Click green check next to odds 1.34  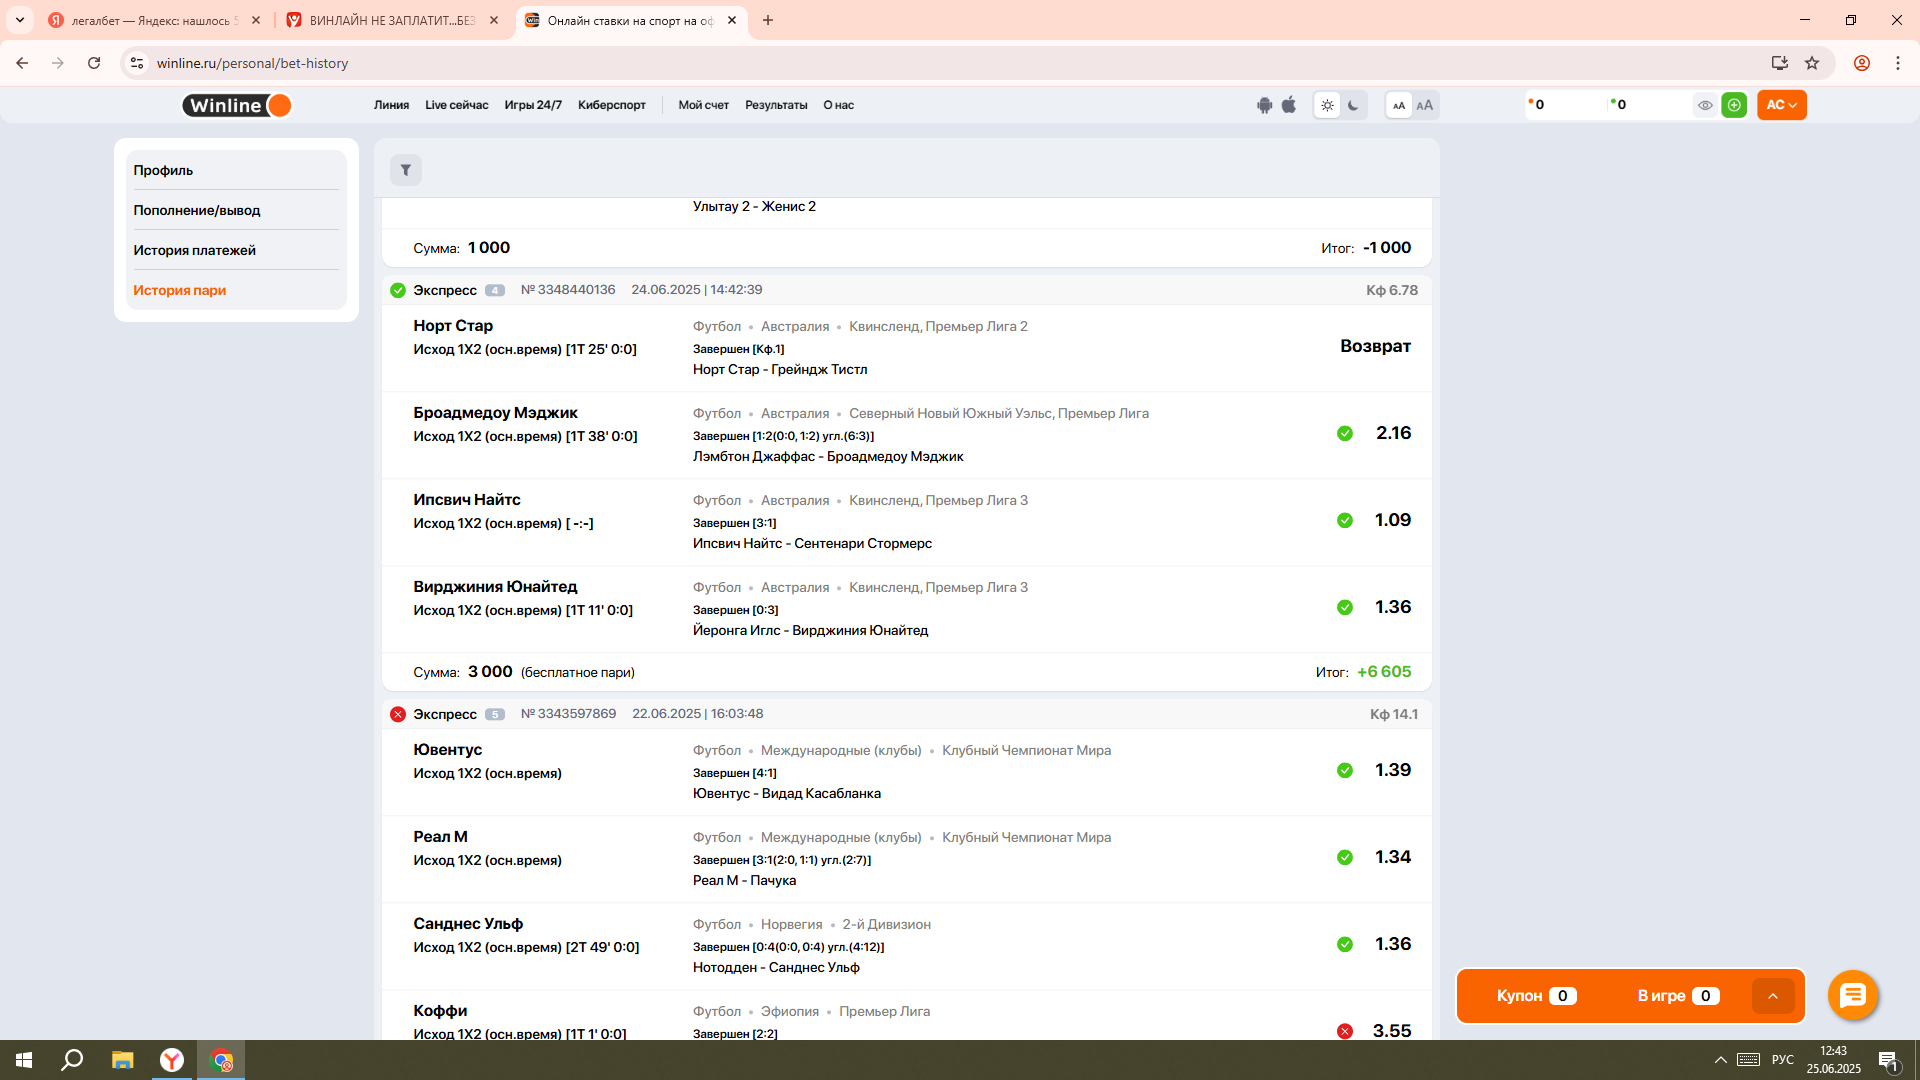[x=1345, y=857]
